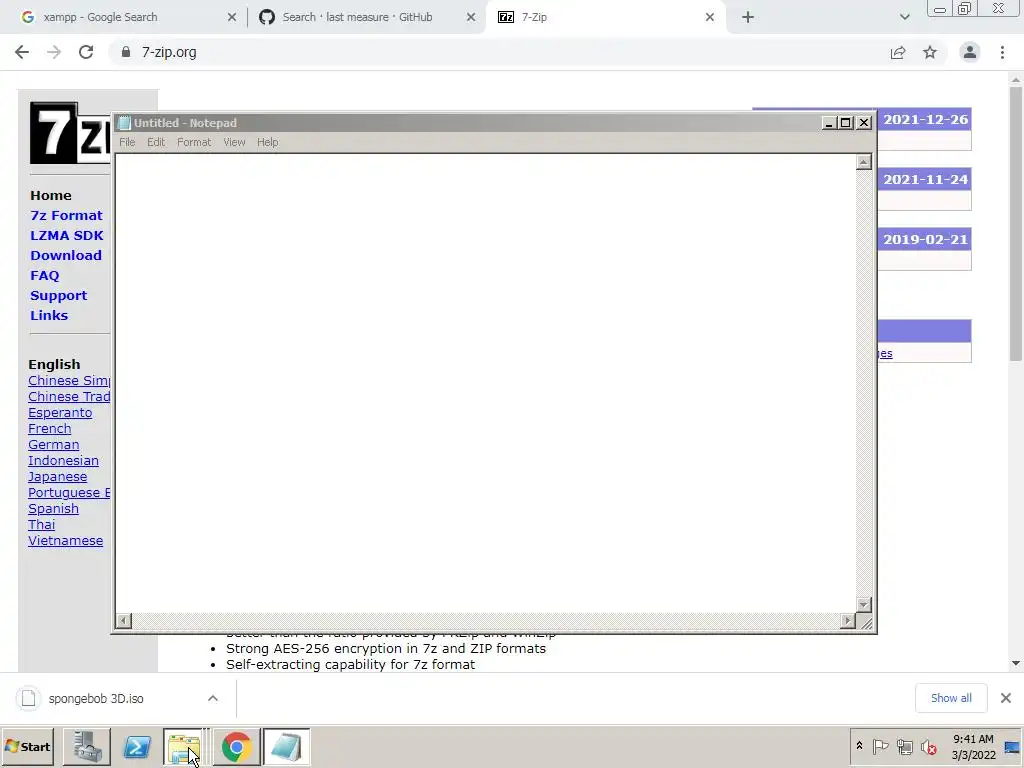Click Show all downloads button
Screen dimensions: 1024x768
tap(951, 698)
